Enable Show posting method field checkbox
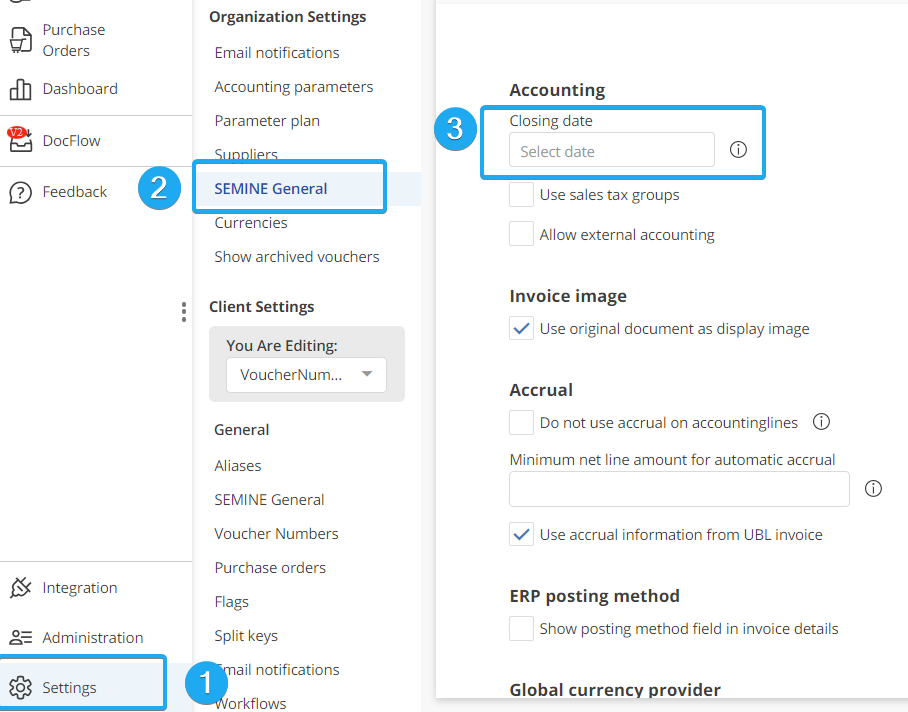 click(521, 629)
